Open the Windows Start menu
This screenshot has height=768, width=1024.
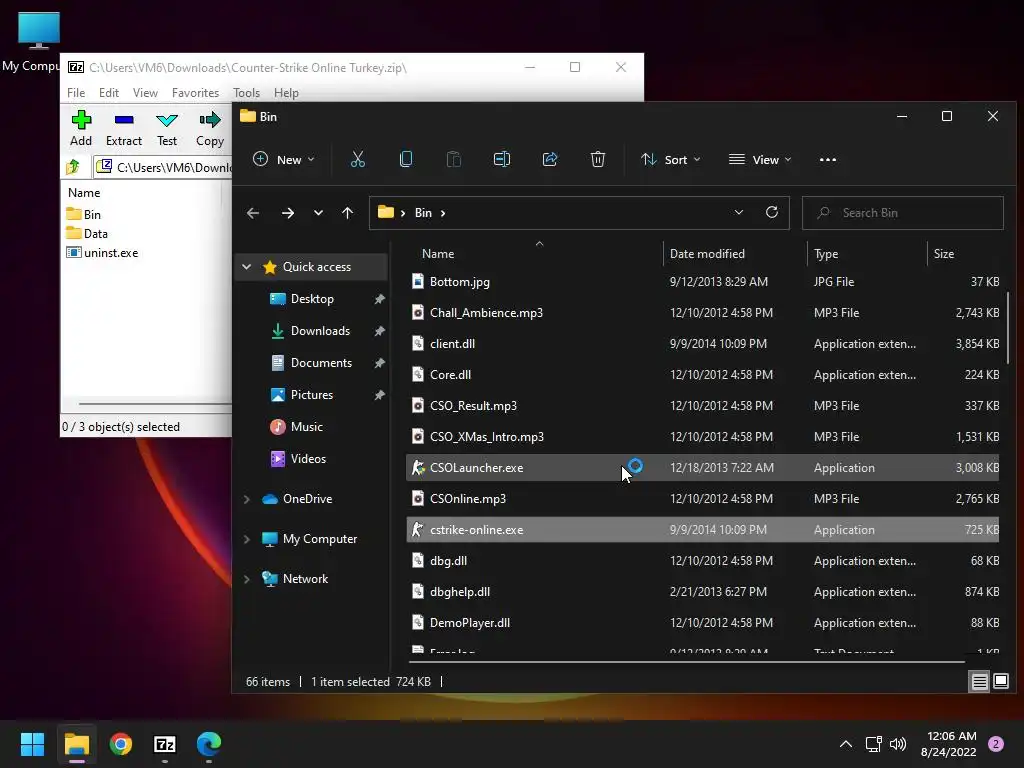[32, 744]
